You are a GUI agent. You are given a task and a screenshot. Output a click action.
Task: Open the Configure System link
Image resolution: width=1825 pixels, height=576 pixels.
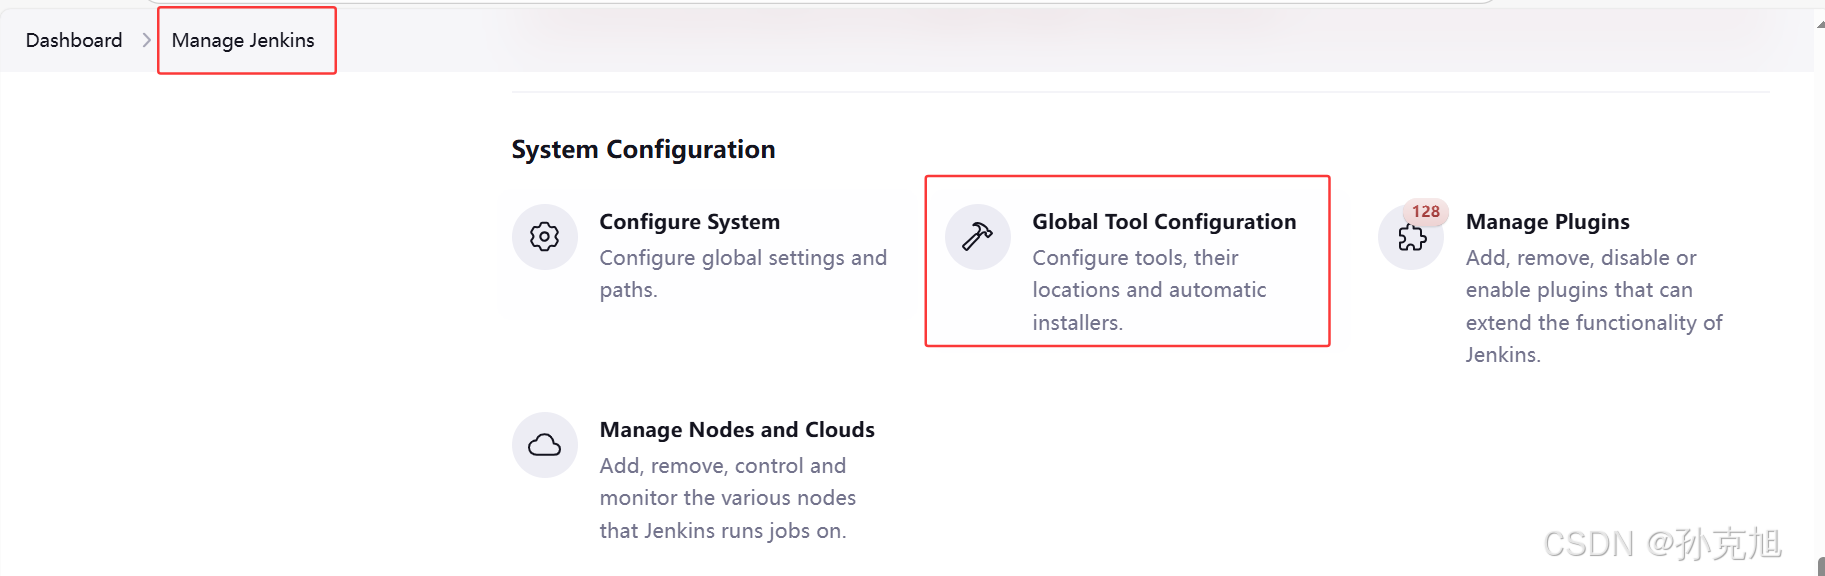coord(690,222)
